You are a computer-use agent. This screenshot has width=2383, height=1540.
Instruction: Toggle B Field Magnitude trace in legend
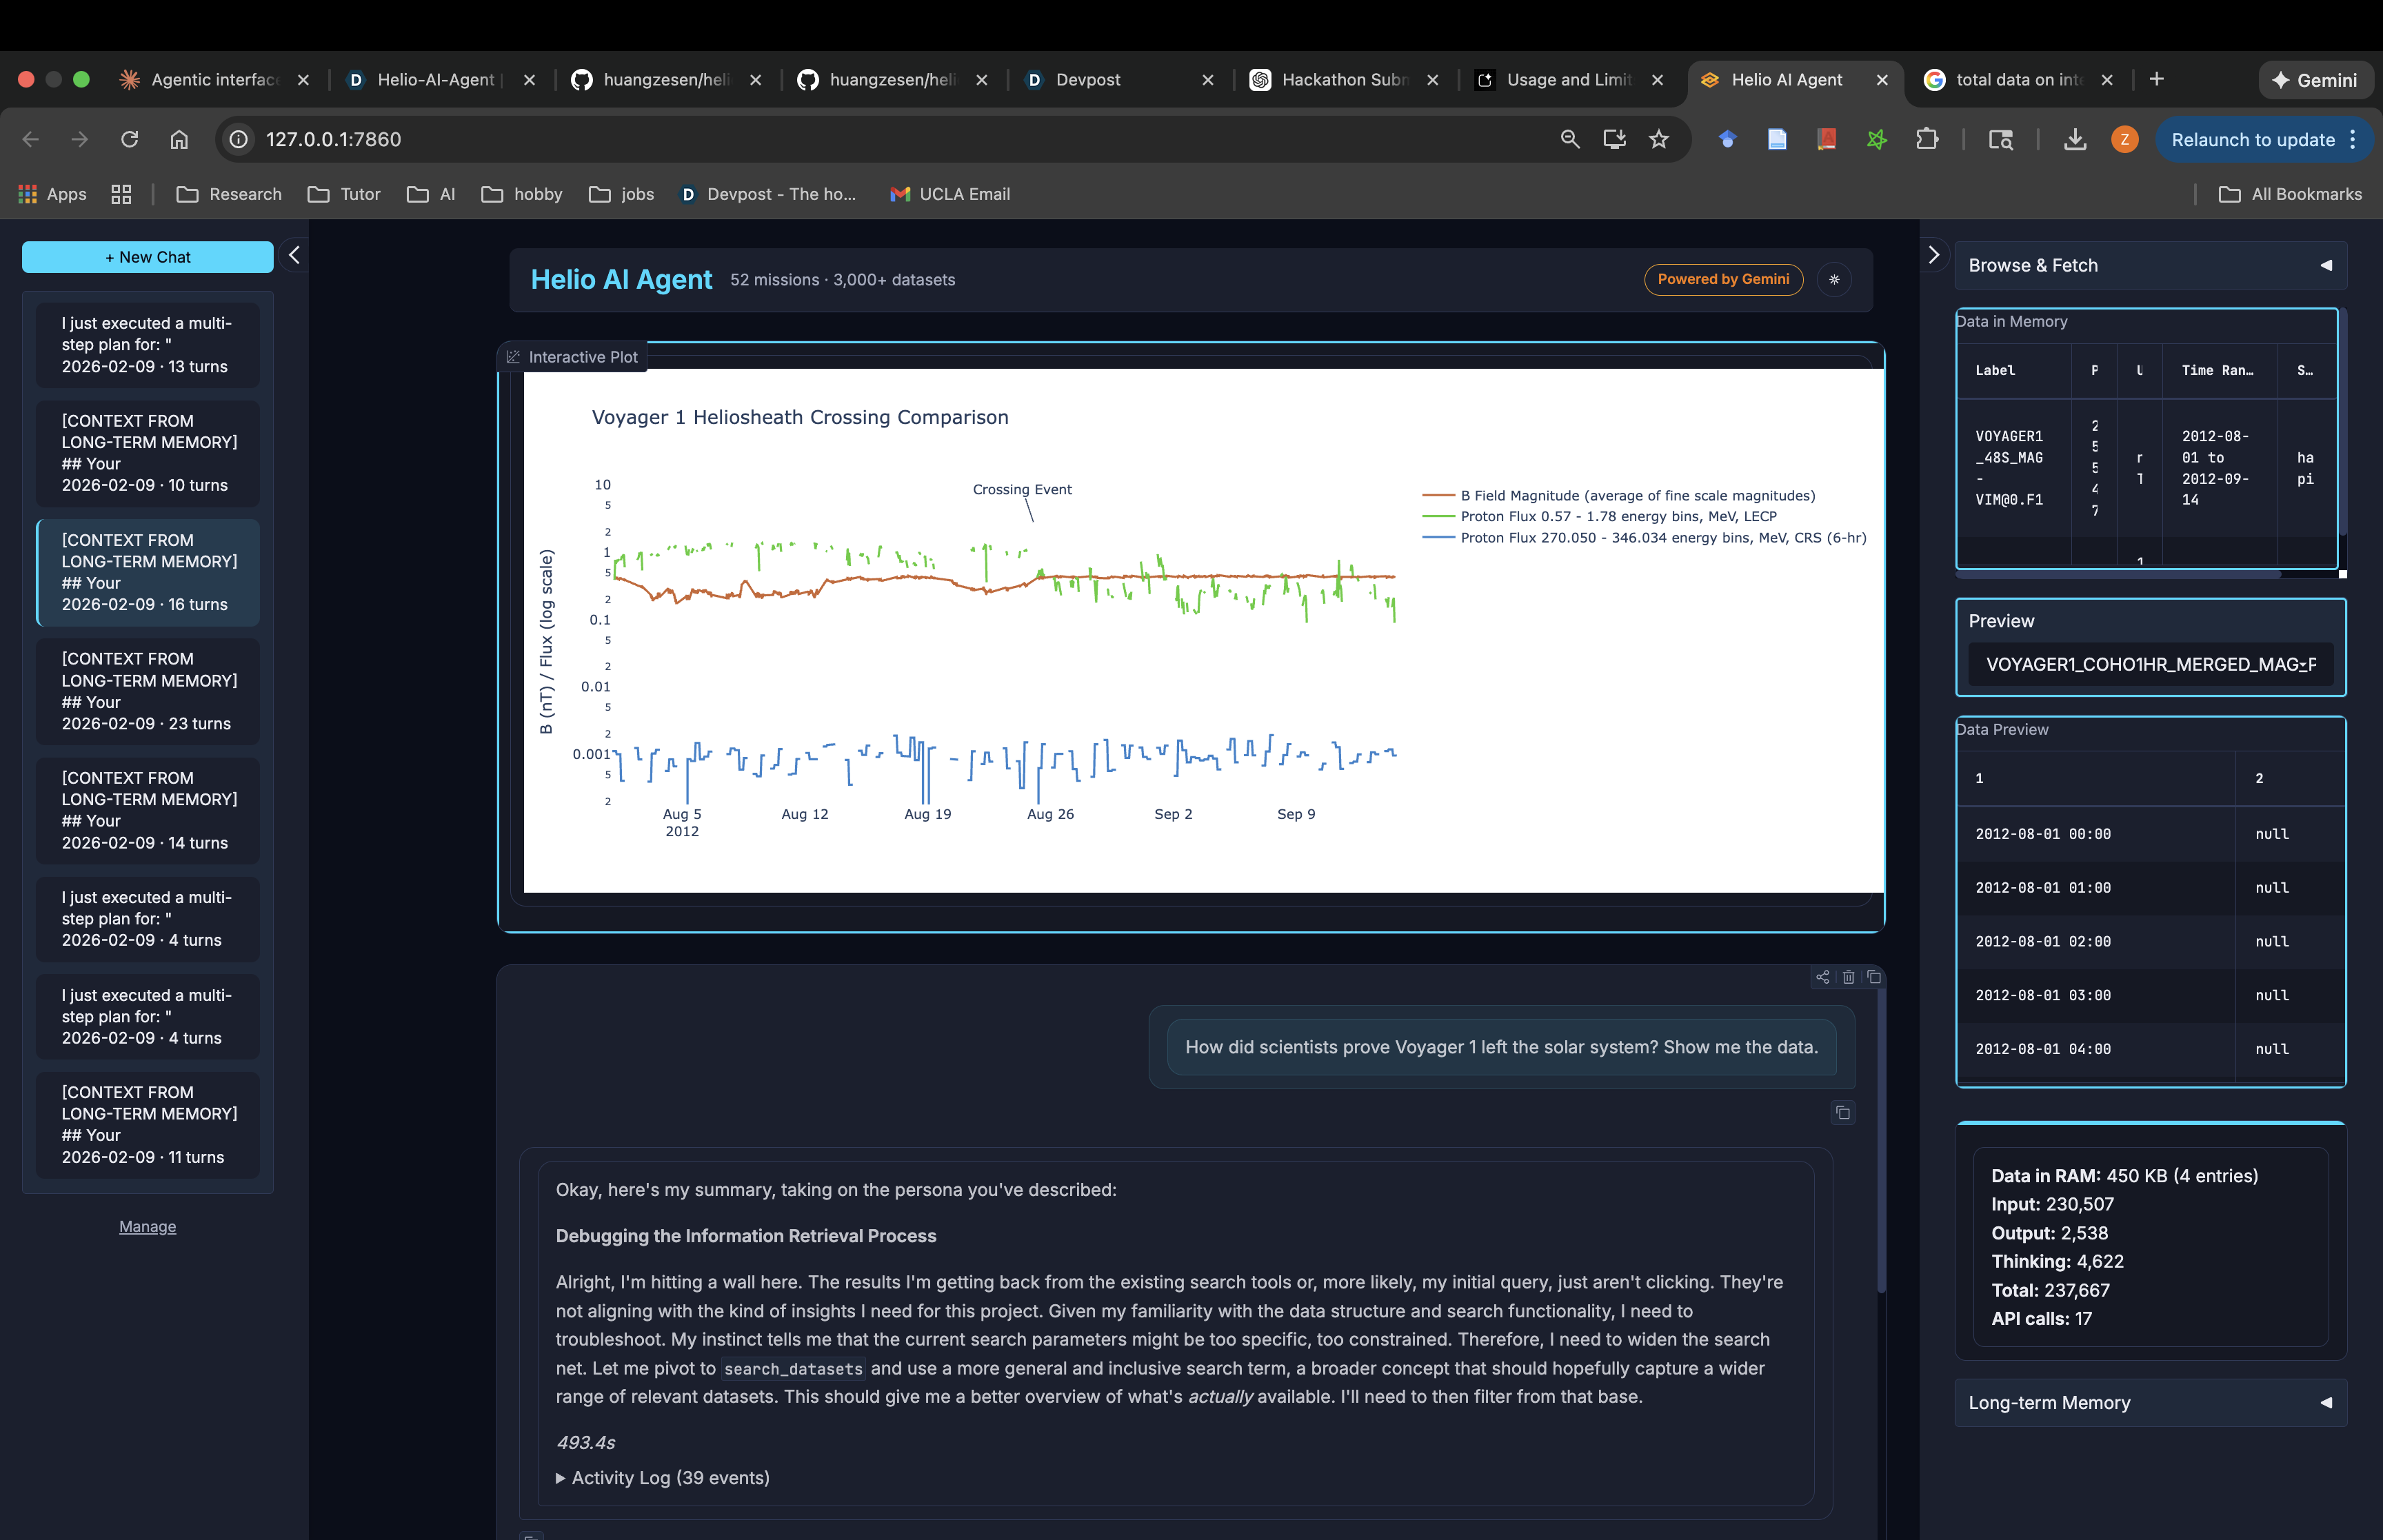(1636, 496)
